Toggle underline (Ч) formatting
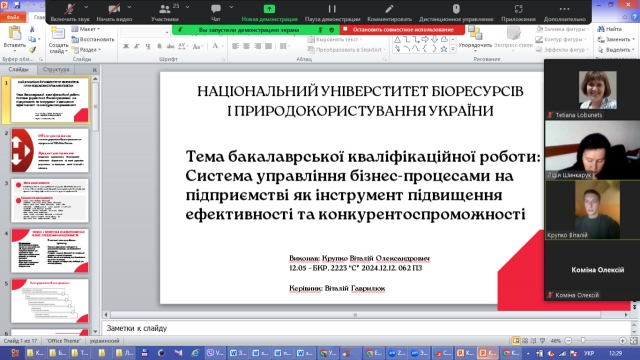The width and height of the screenshot is (640, 360). [148, 47]
